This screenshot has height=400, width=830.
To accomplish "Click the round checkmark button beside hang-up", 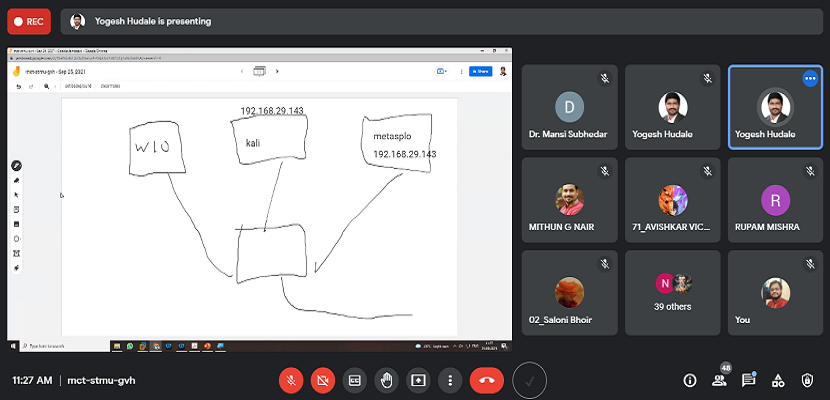I will [x=529, y=380].
